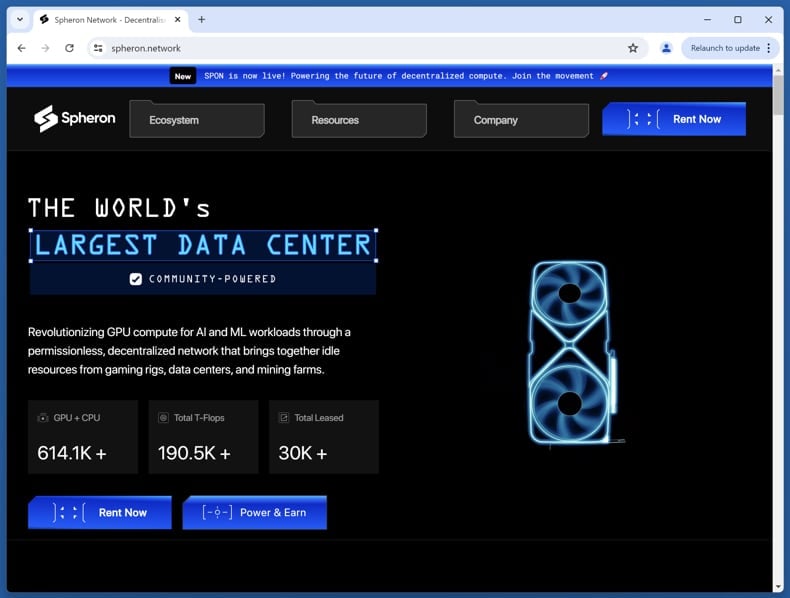This screenshot has height=598, width=790.
Task: Open site information icon in address bar
Action: click(98, 48)
